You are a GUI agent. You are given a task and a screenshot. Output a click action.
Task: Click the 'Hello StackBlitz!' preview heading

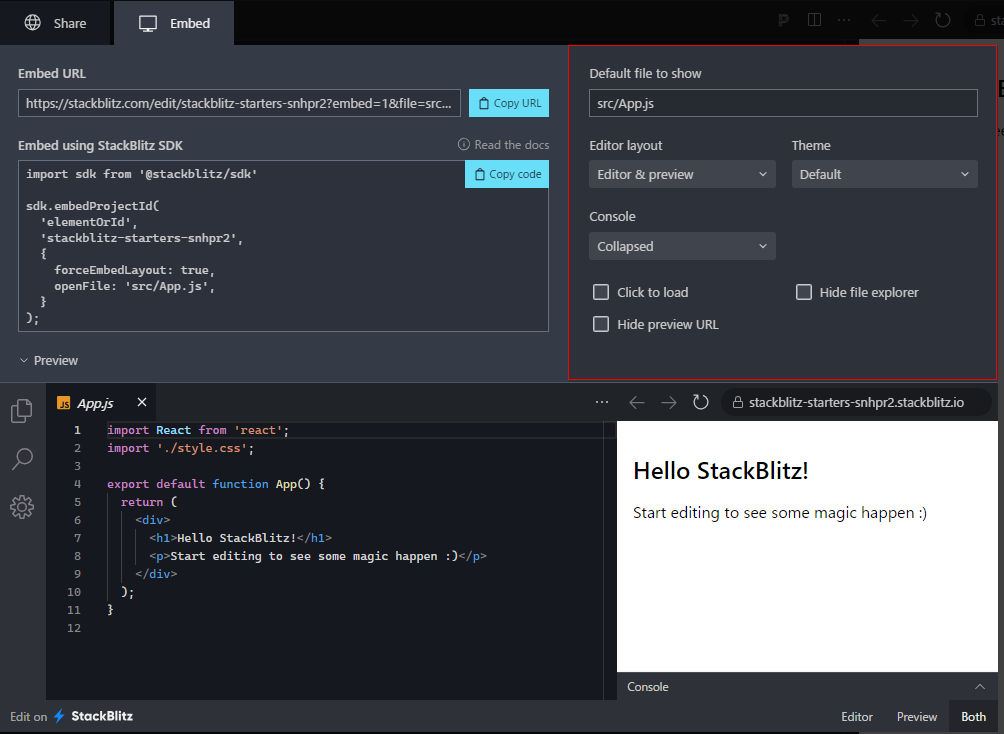[x=720, y=471]
